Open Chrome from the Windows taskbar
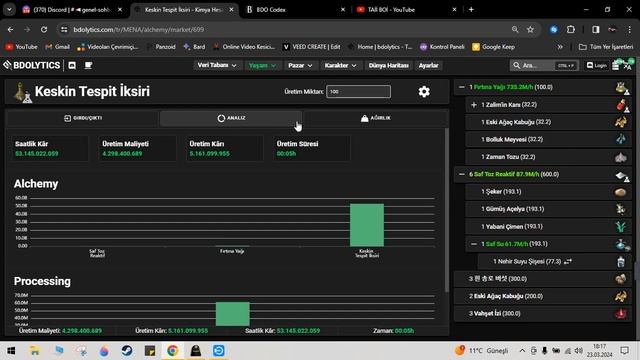640x360 pixels. (172, 351)
